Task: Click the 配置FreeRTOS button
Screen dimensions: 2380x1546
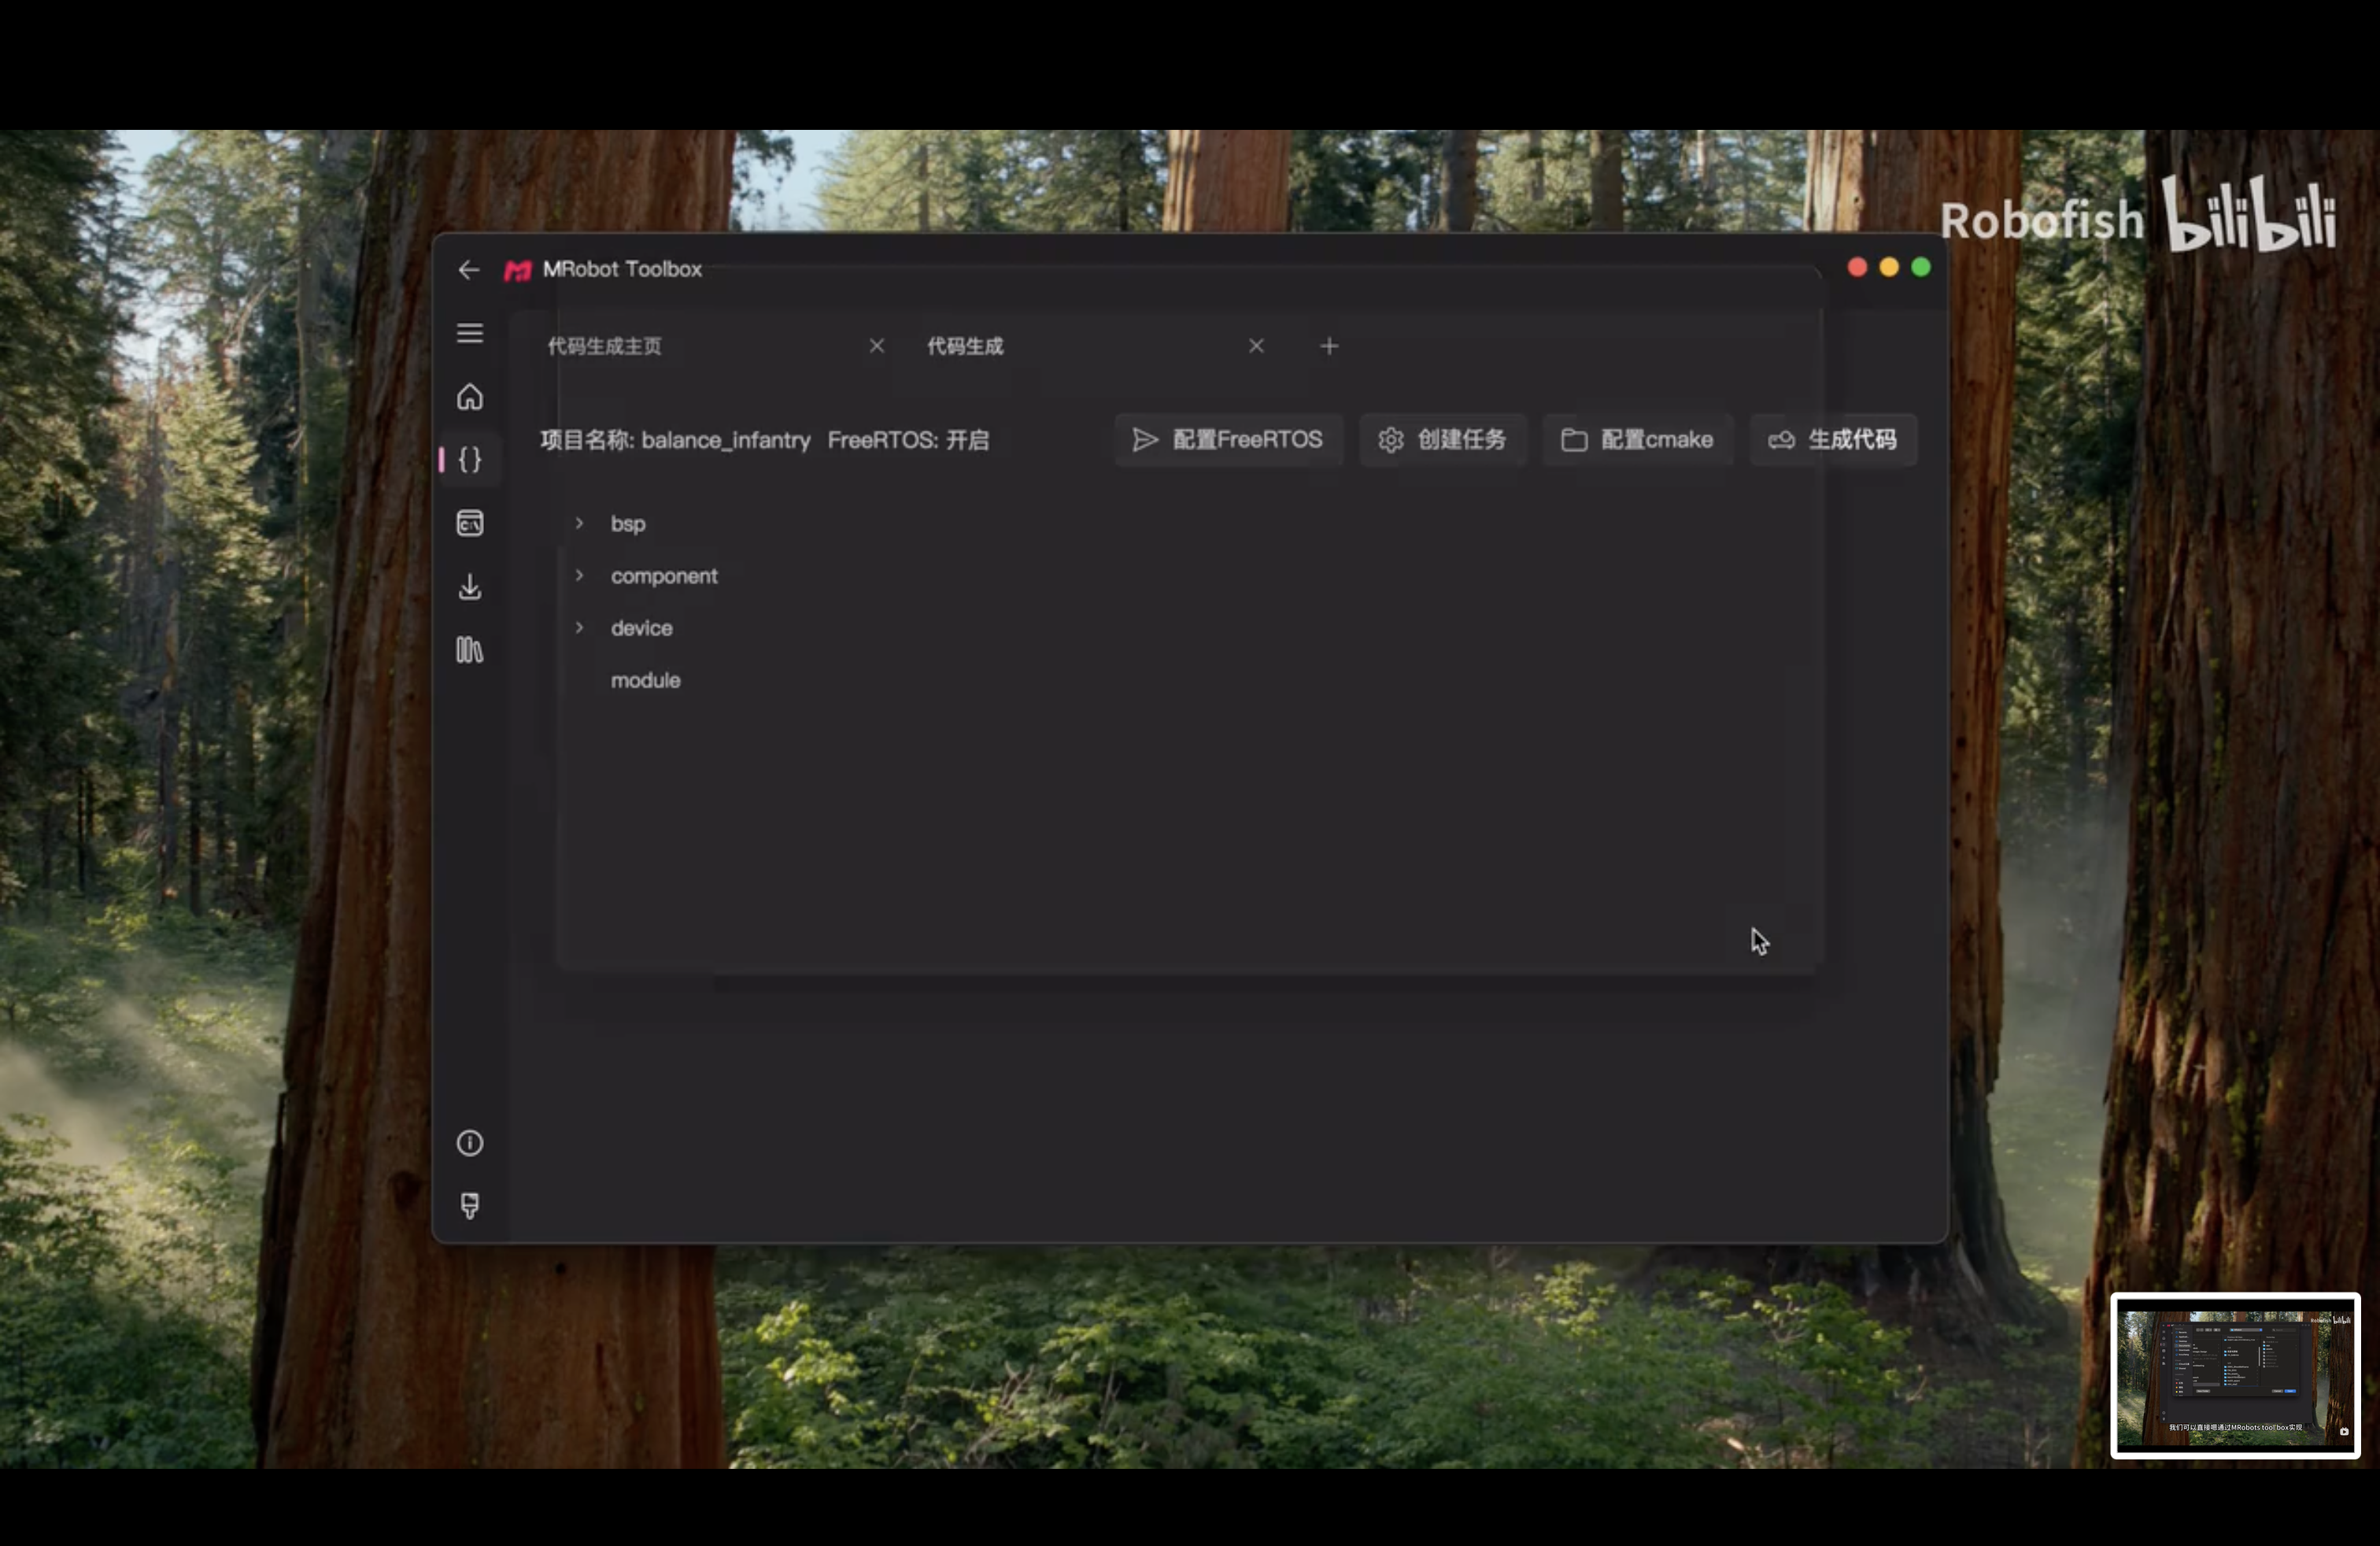Action: pos(1228,440)
